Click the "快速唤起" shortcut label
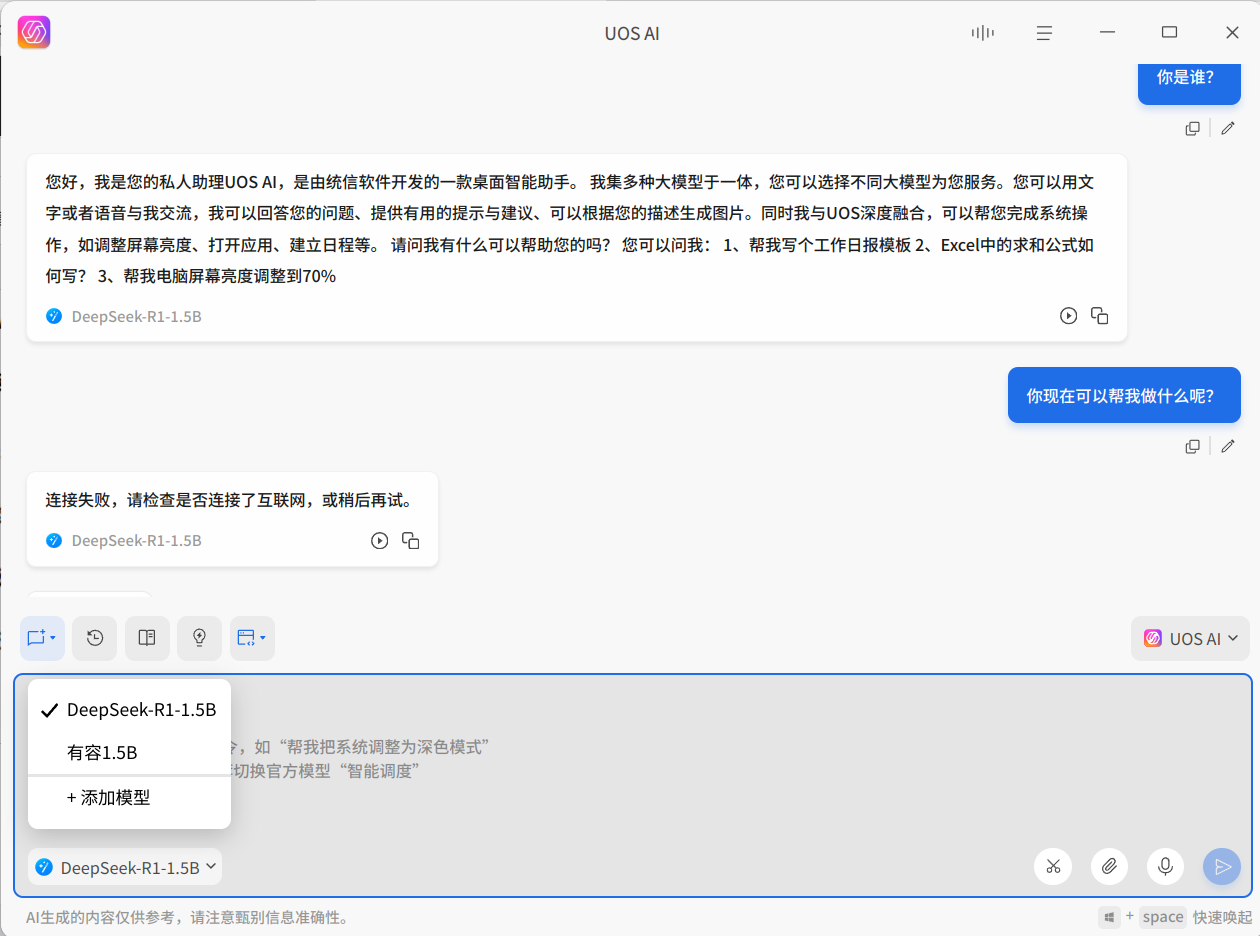1260x936 pixels. (x=1223, y=917)
